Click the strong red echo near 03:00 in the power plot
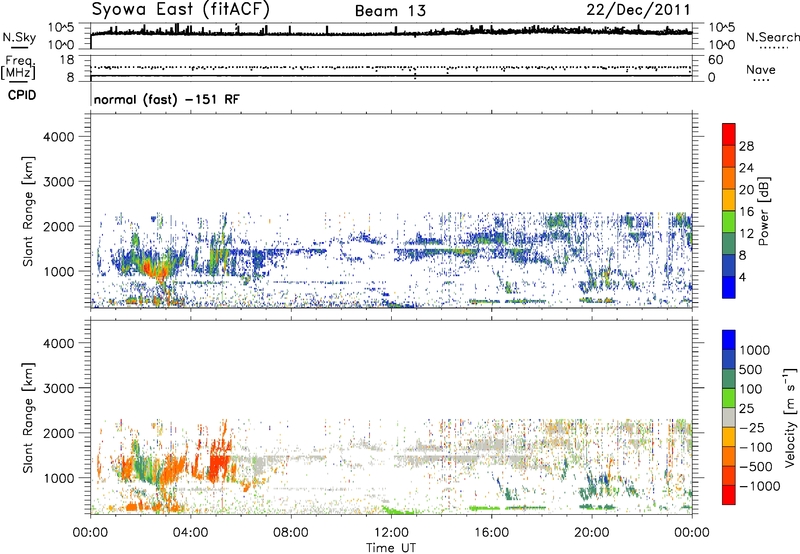The image size is (800, 554). click(154, 268)
